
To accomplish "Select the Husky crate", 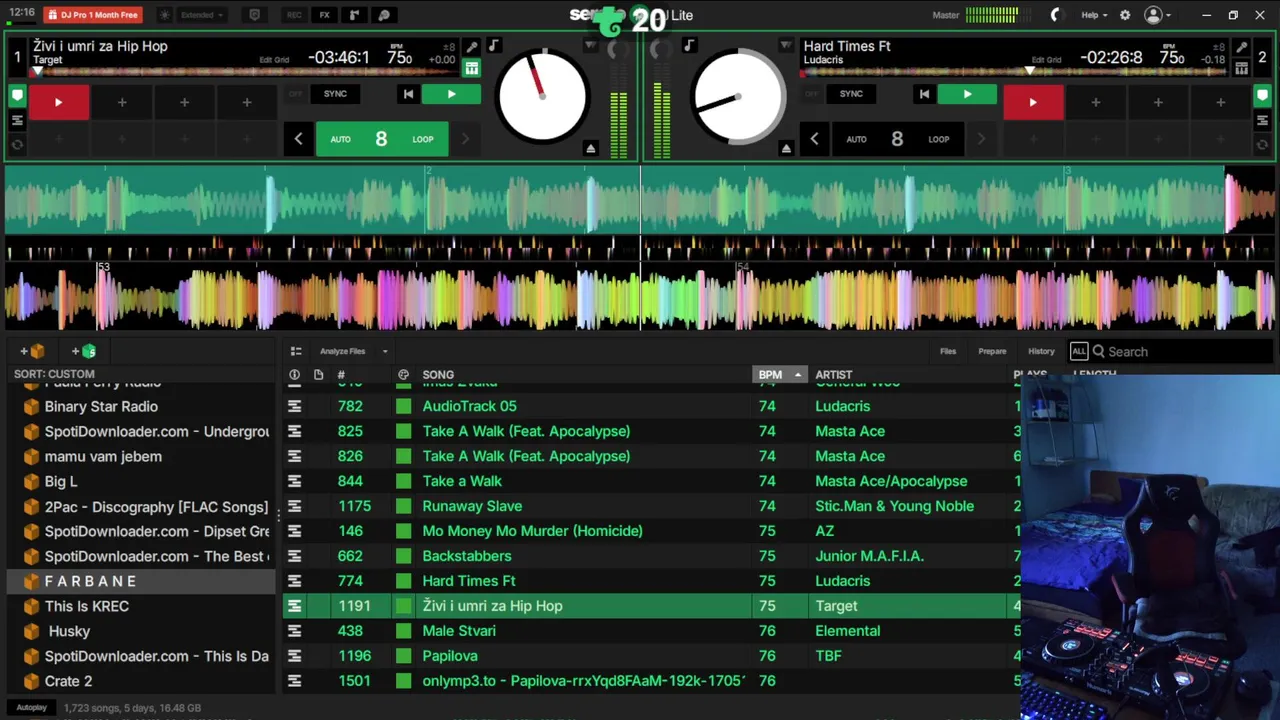I will 141,631.
